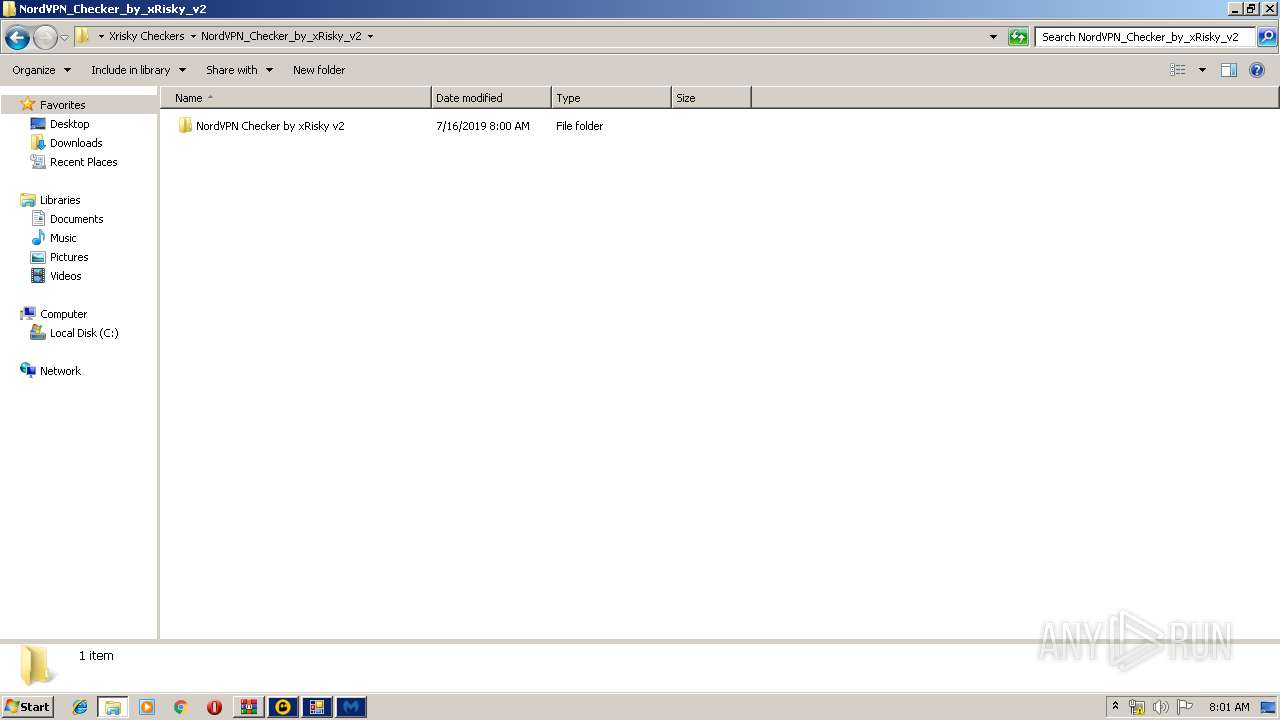Show hidden tray icons arrow
The height and width of the screenshot is (720, 1280).
(x=1115, y=706)
